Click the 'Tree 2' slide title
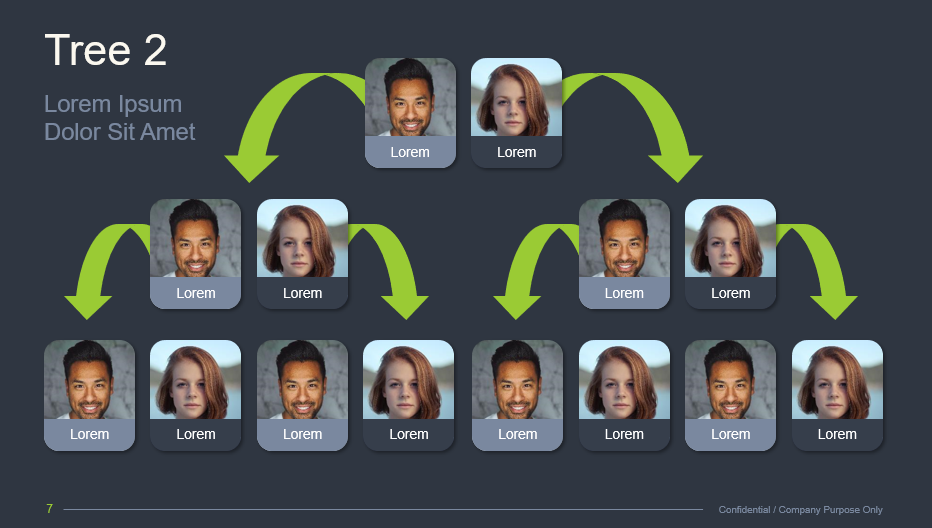Viewport: 932px width, 528px height. click(x=105, y=50)
